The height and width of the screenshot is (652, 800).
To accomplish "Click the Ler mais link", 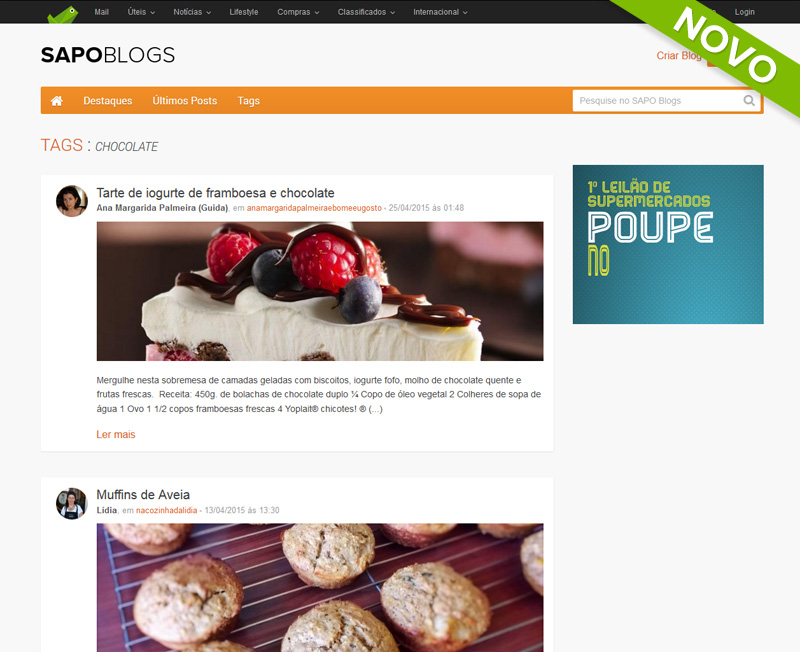I will [x=116, y=434].
